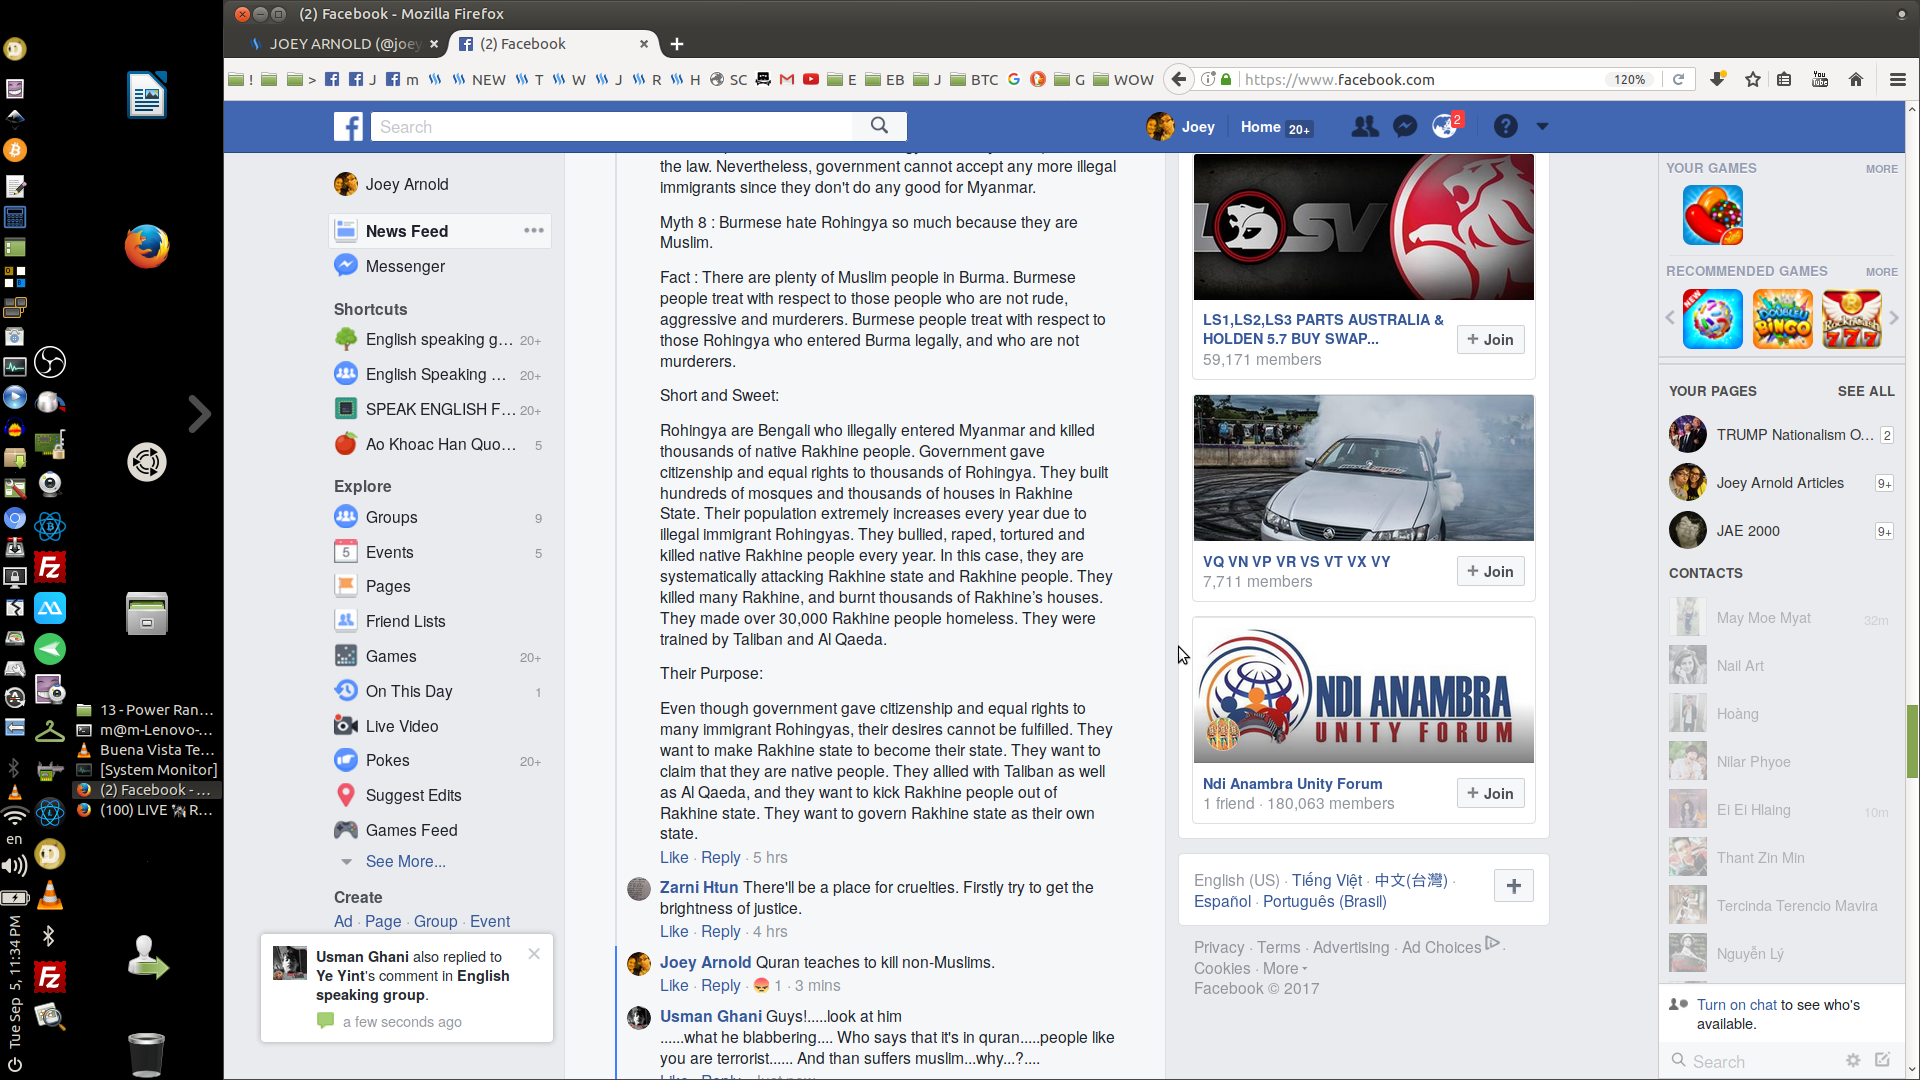This screenshot has height=1080, width=1920.
Task: Open Pokes in sidebar
Action: (x=387, y=760)
